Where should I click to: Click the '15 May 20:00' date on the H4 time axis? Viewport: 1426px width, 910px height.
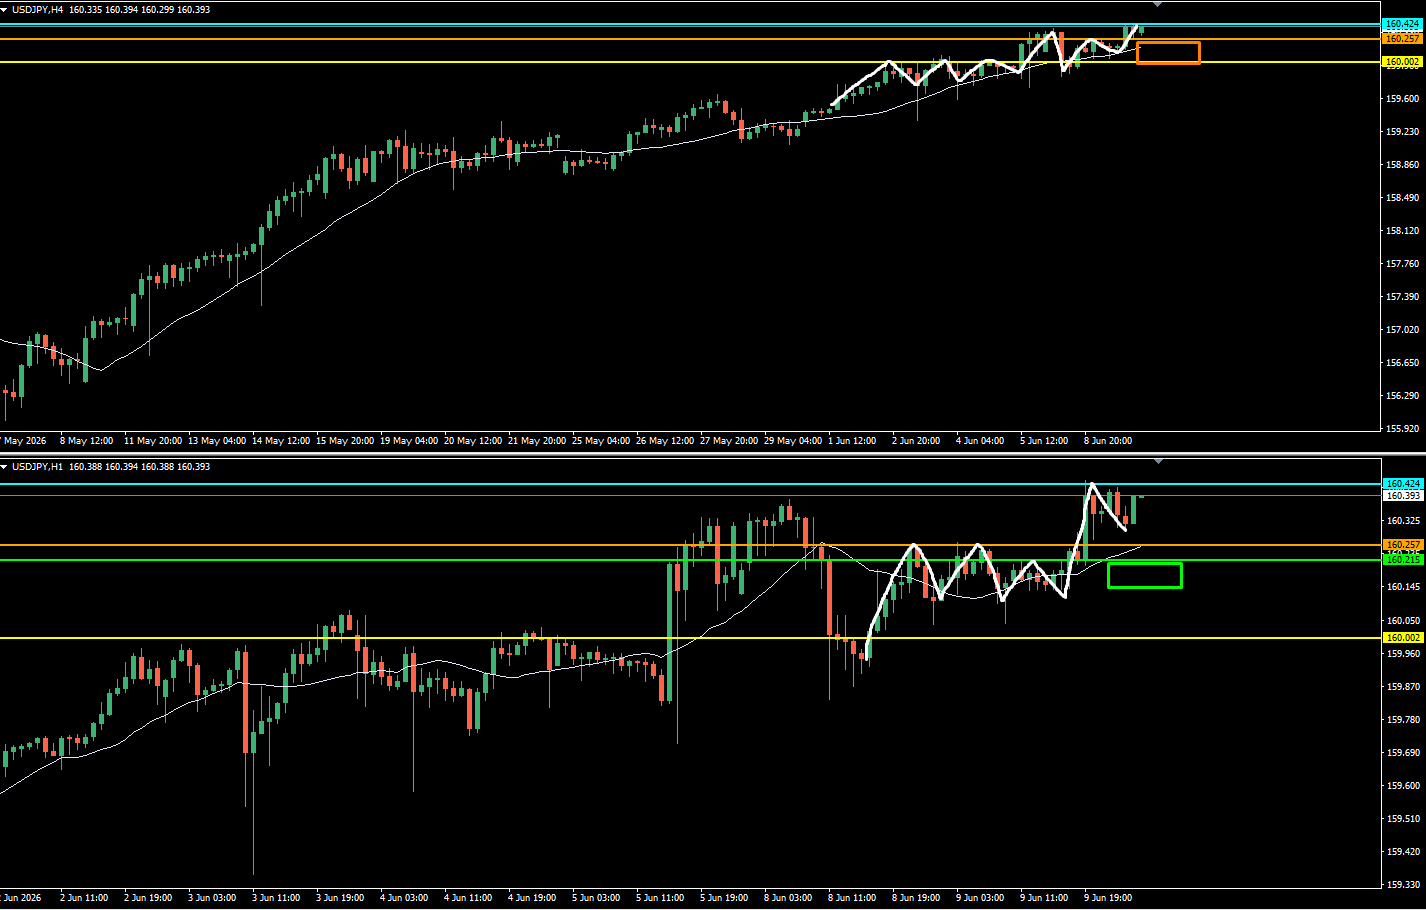click(x=345, y=441)
